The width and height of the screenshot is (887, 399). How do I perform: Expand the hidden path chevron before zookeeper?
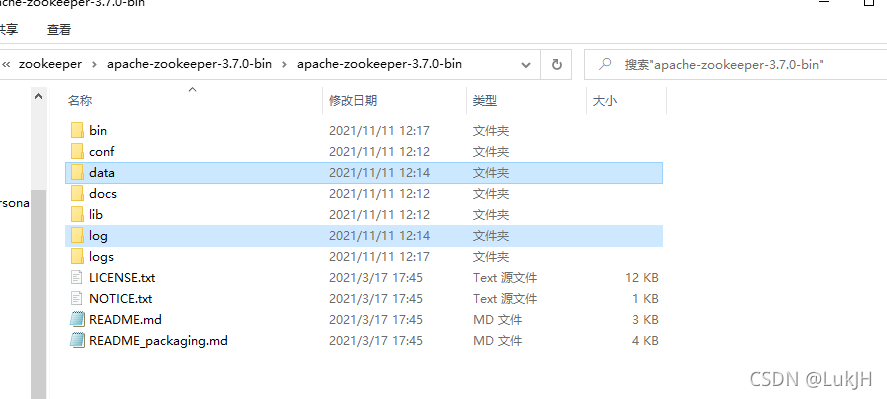pos(6,64)
